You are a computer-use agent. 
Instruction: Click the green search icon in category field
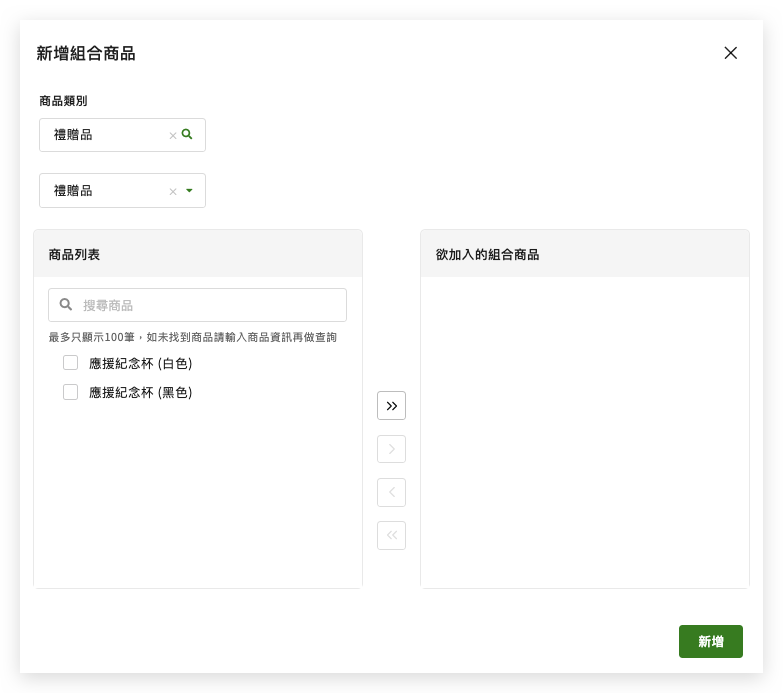187,134
